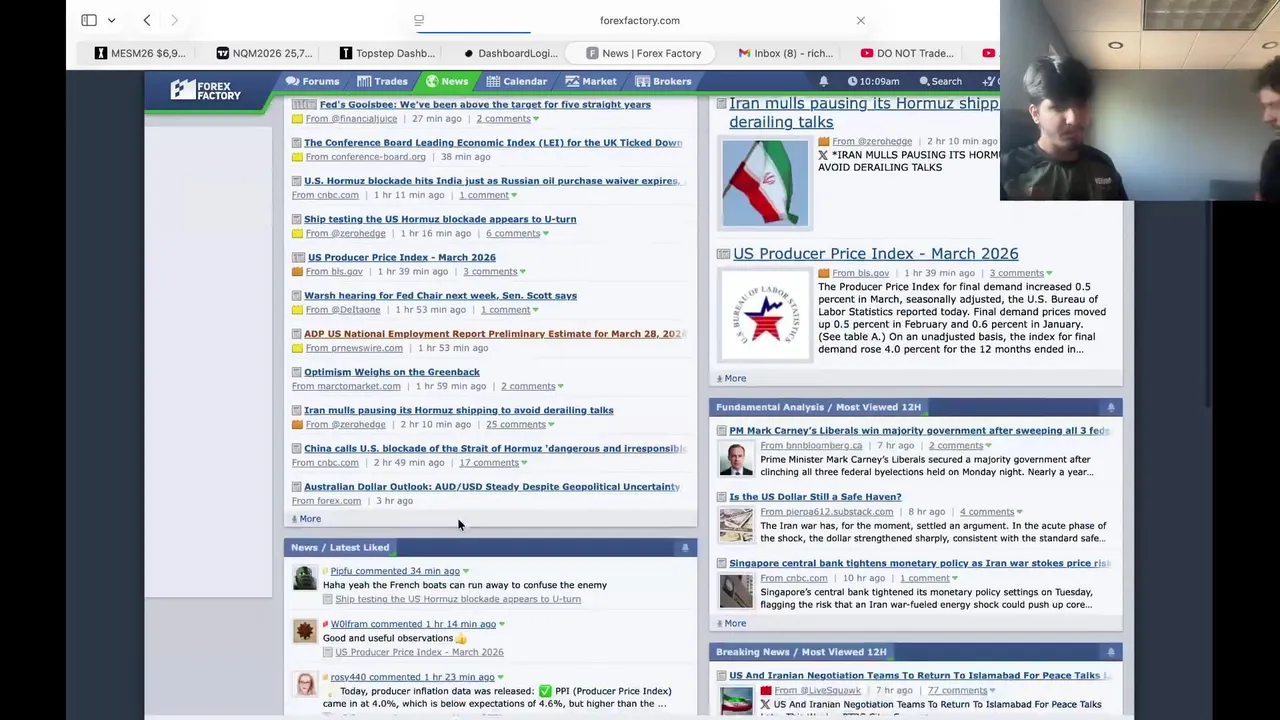Click the W0lfram user avatar

pos(304,631)
